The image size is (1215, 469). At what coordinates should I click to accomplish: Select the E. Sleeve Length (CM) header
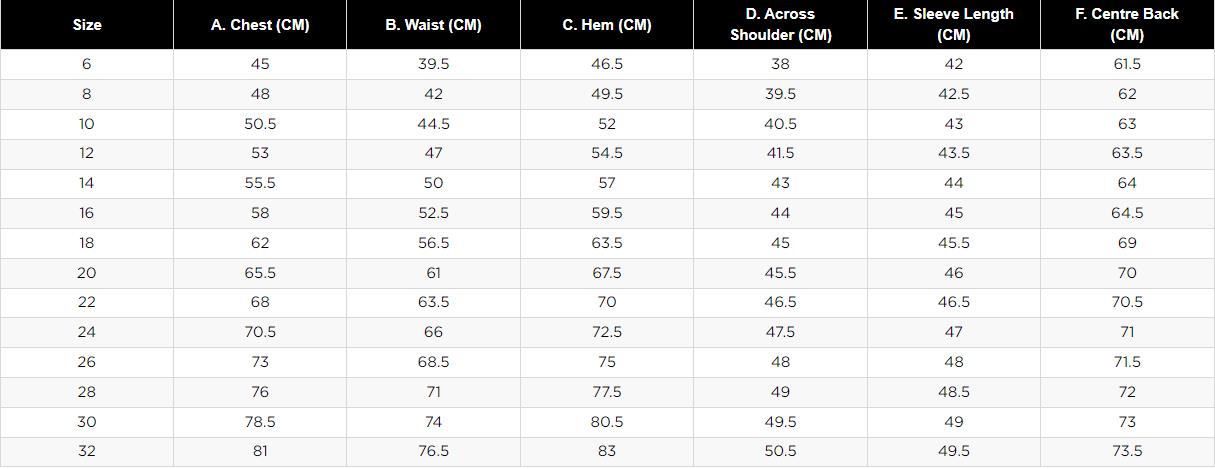point(954,25)
